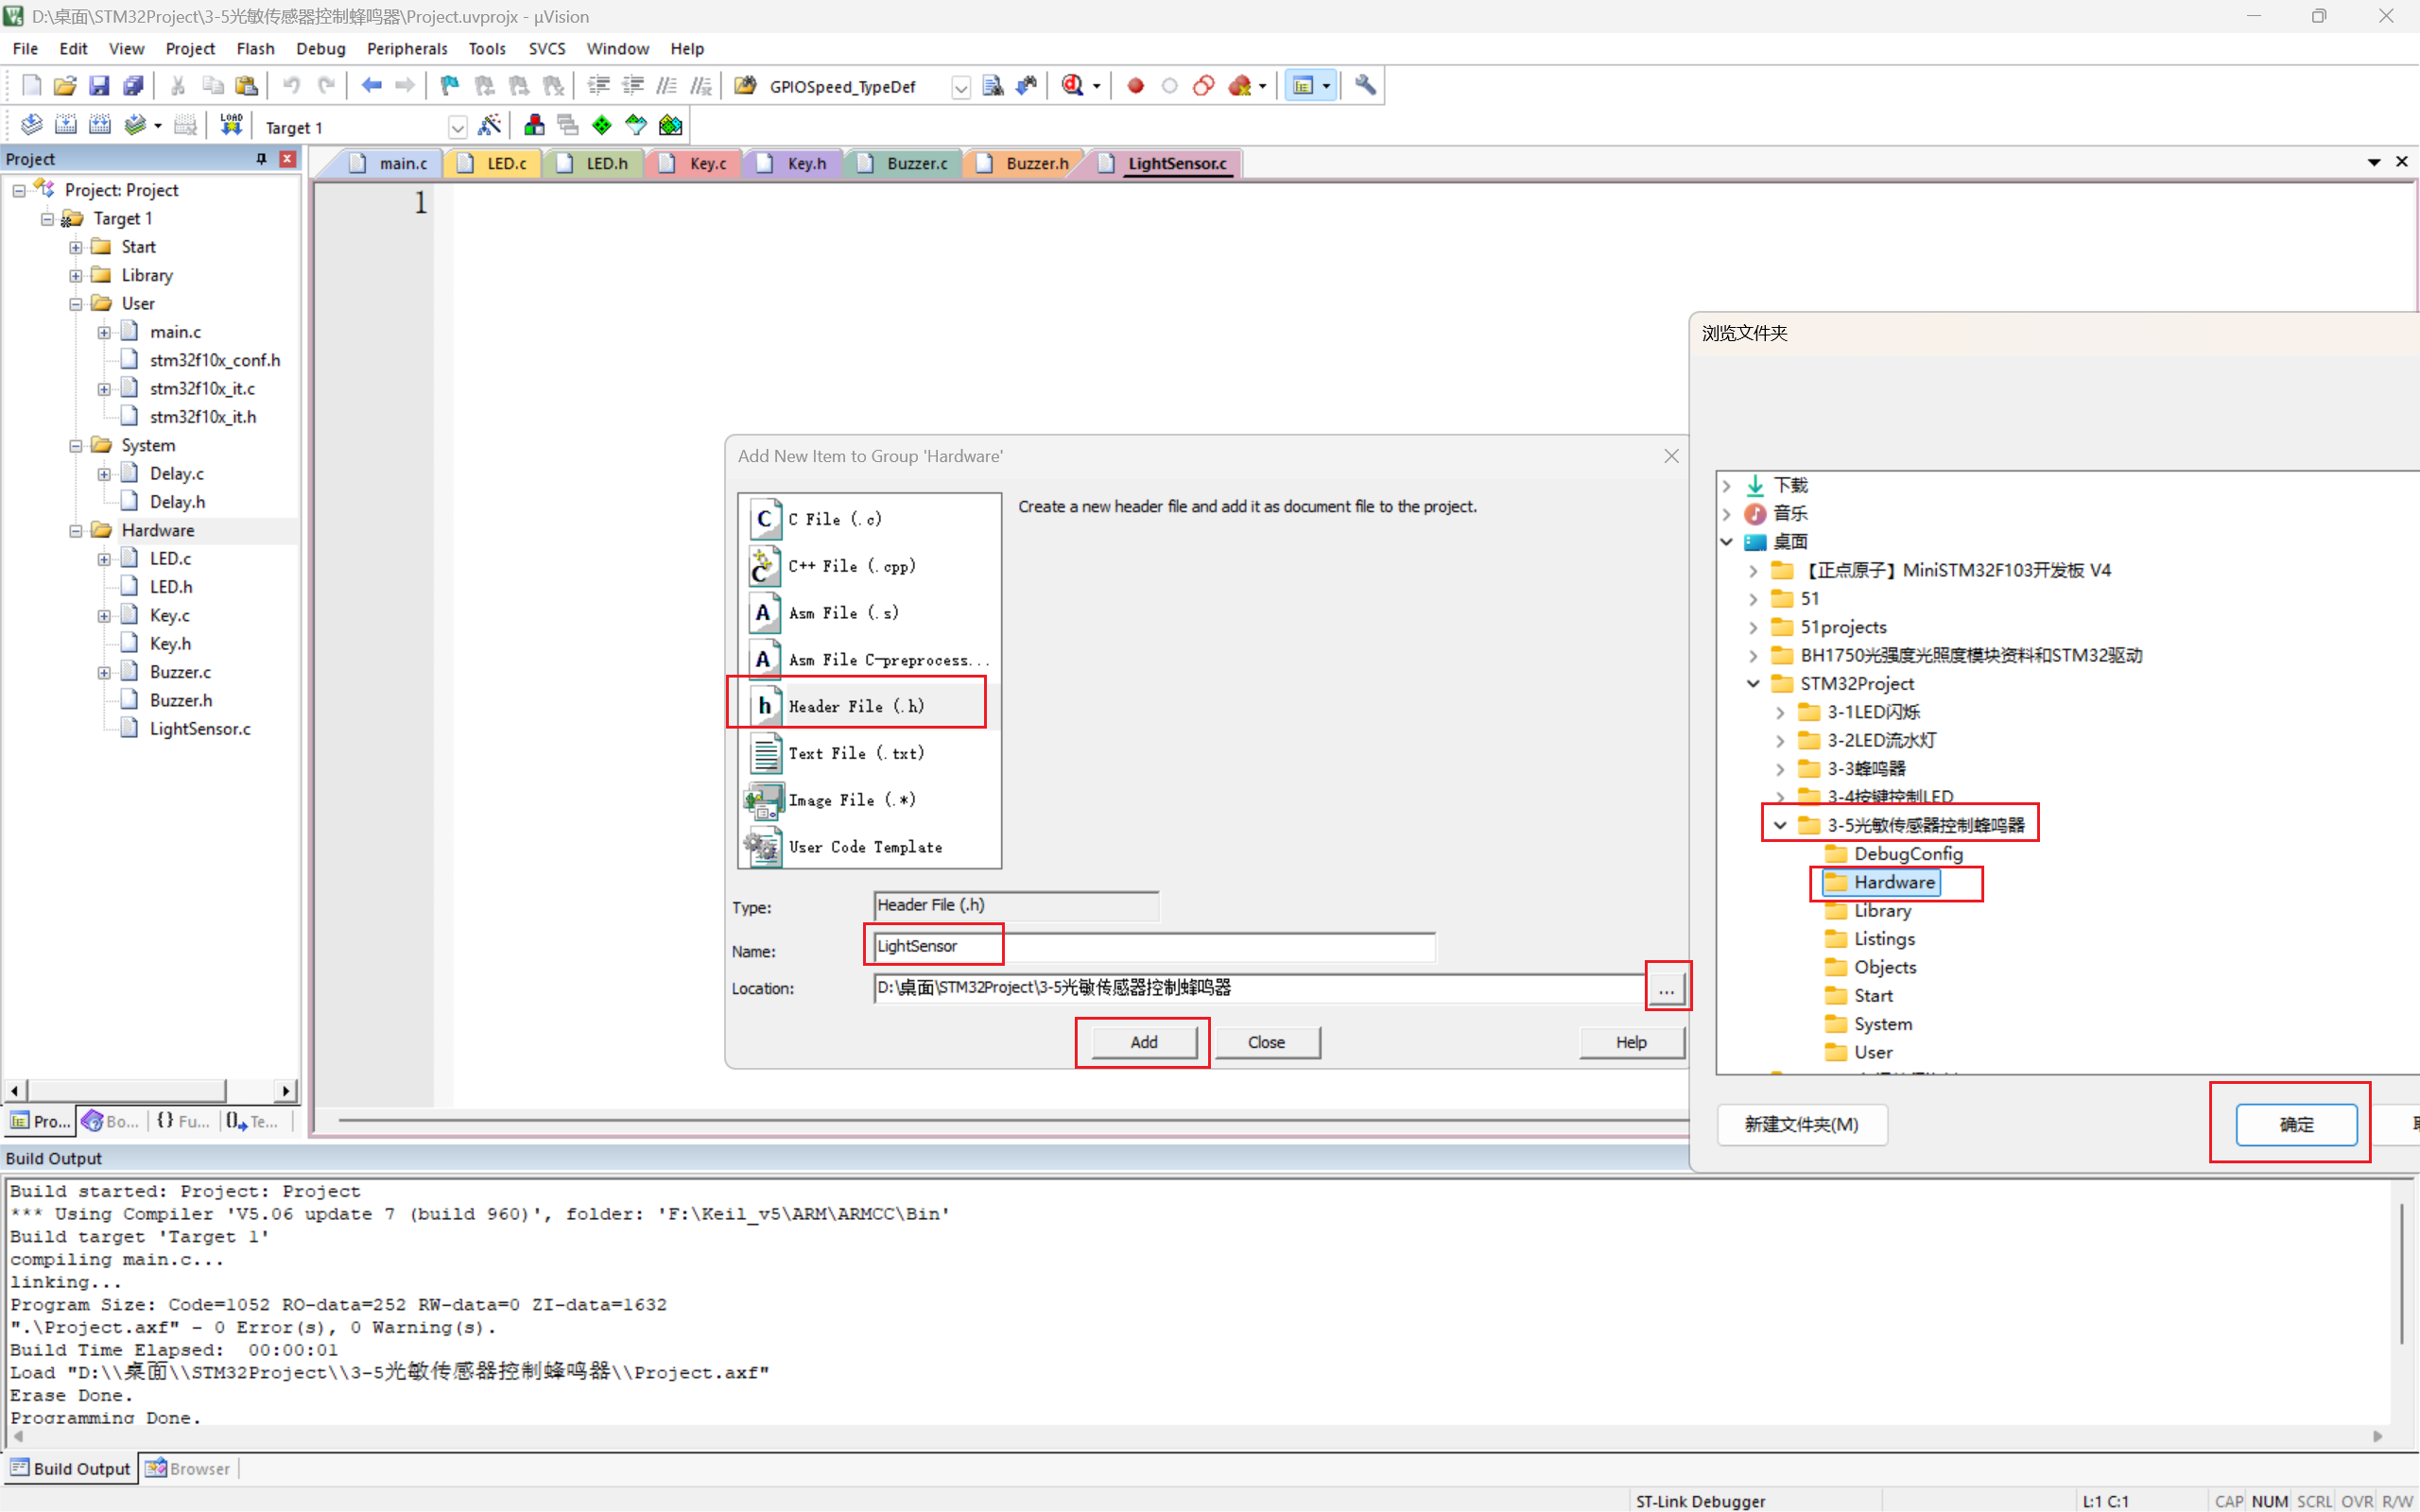Collapse the Hardware group in project tree
This screenshot has height=1512, width=2420.
click(76, 531)
